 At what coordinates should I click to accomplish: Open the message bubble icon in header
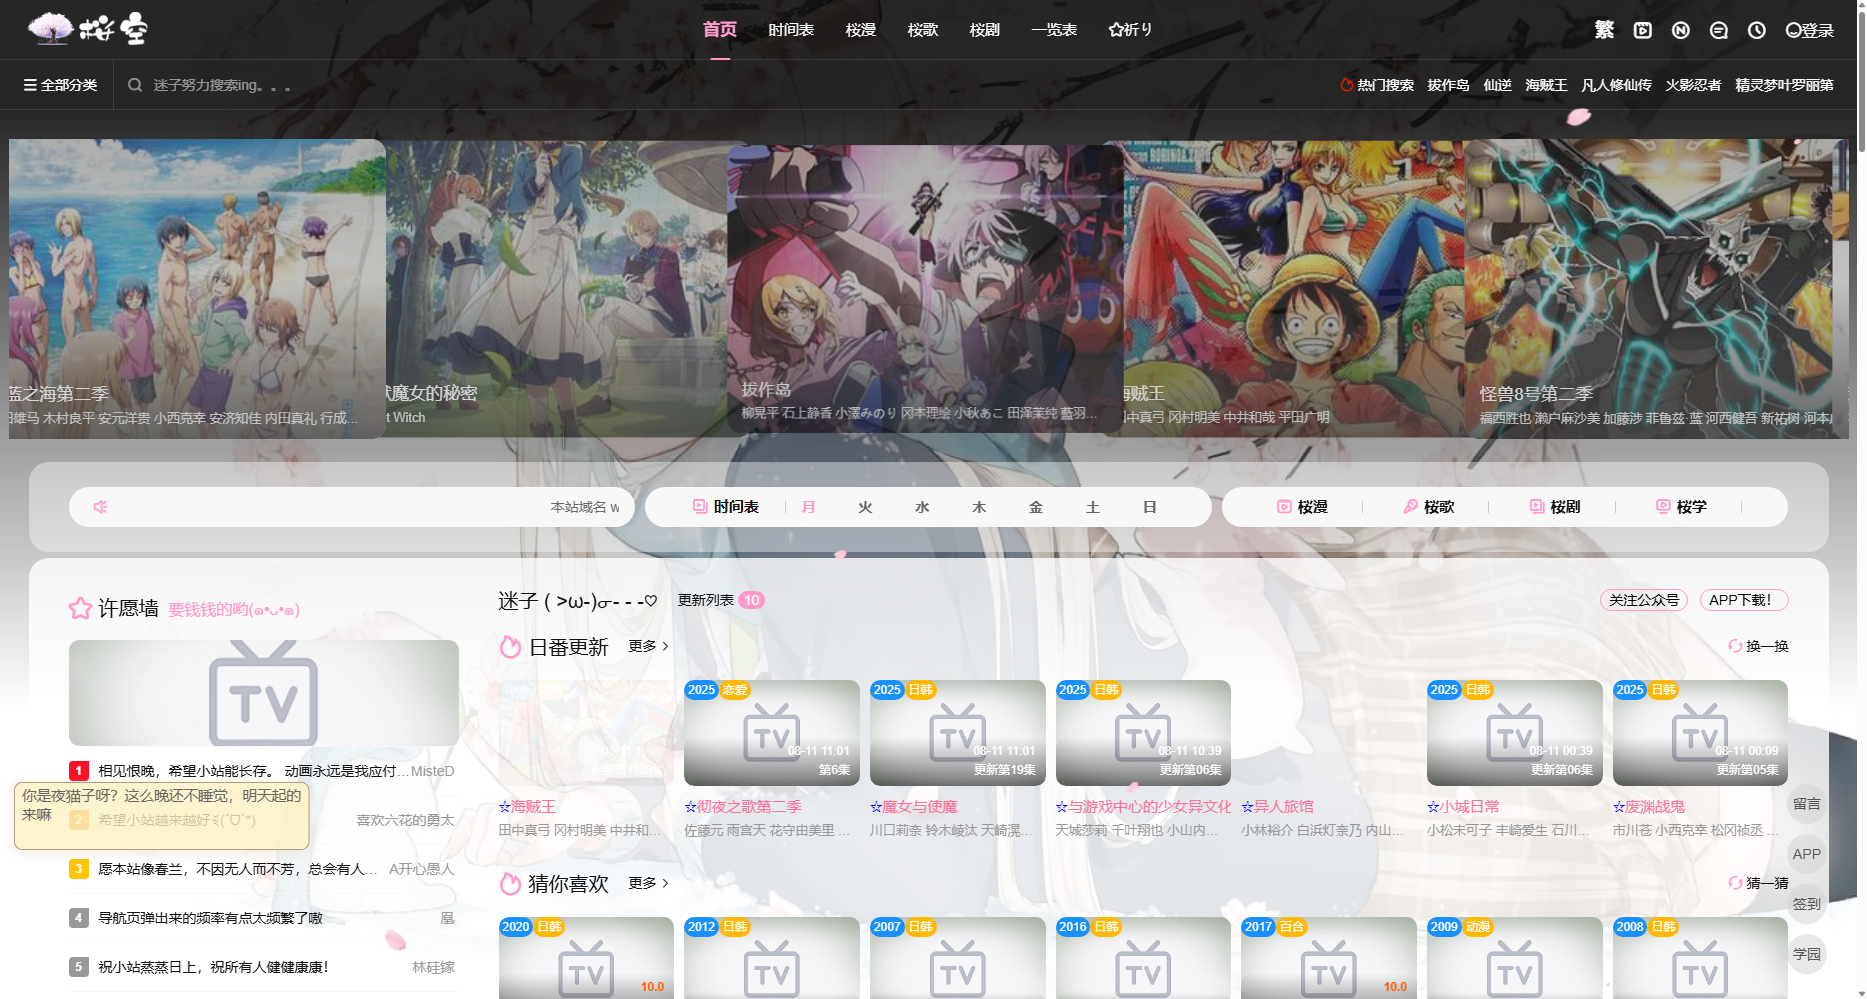click(x=1718, y=30)
